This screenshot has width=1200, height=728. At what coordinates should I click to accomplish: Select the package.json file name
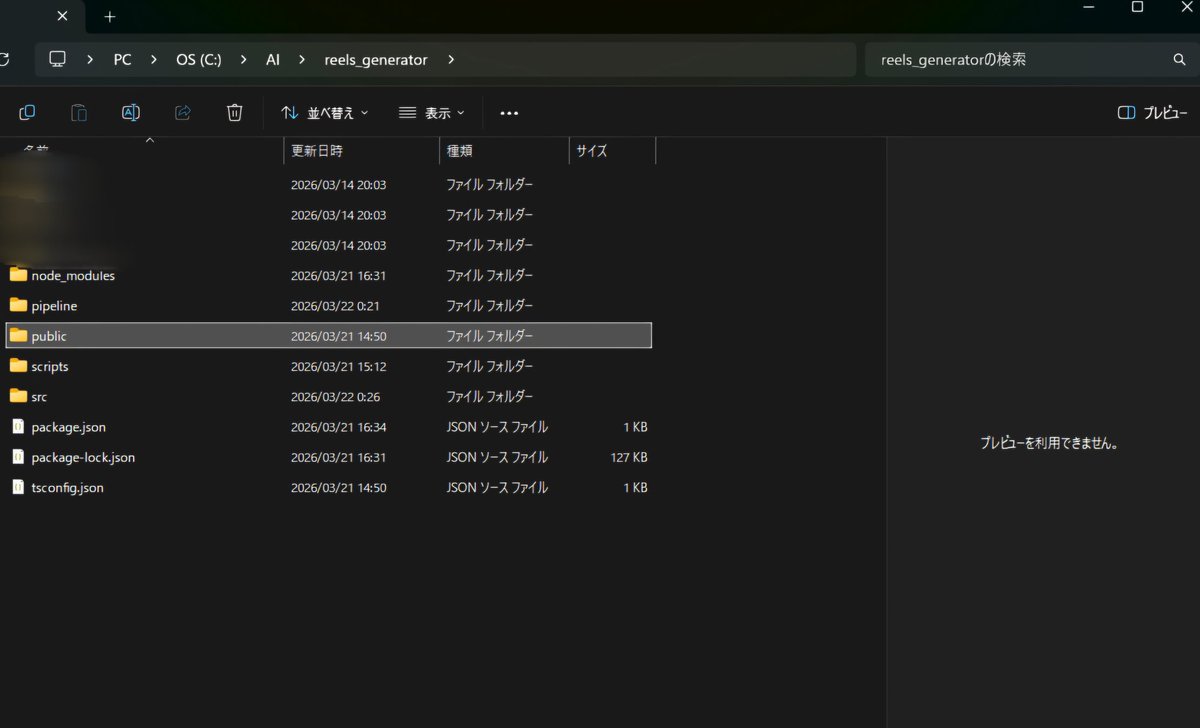[x=68, y=427]
